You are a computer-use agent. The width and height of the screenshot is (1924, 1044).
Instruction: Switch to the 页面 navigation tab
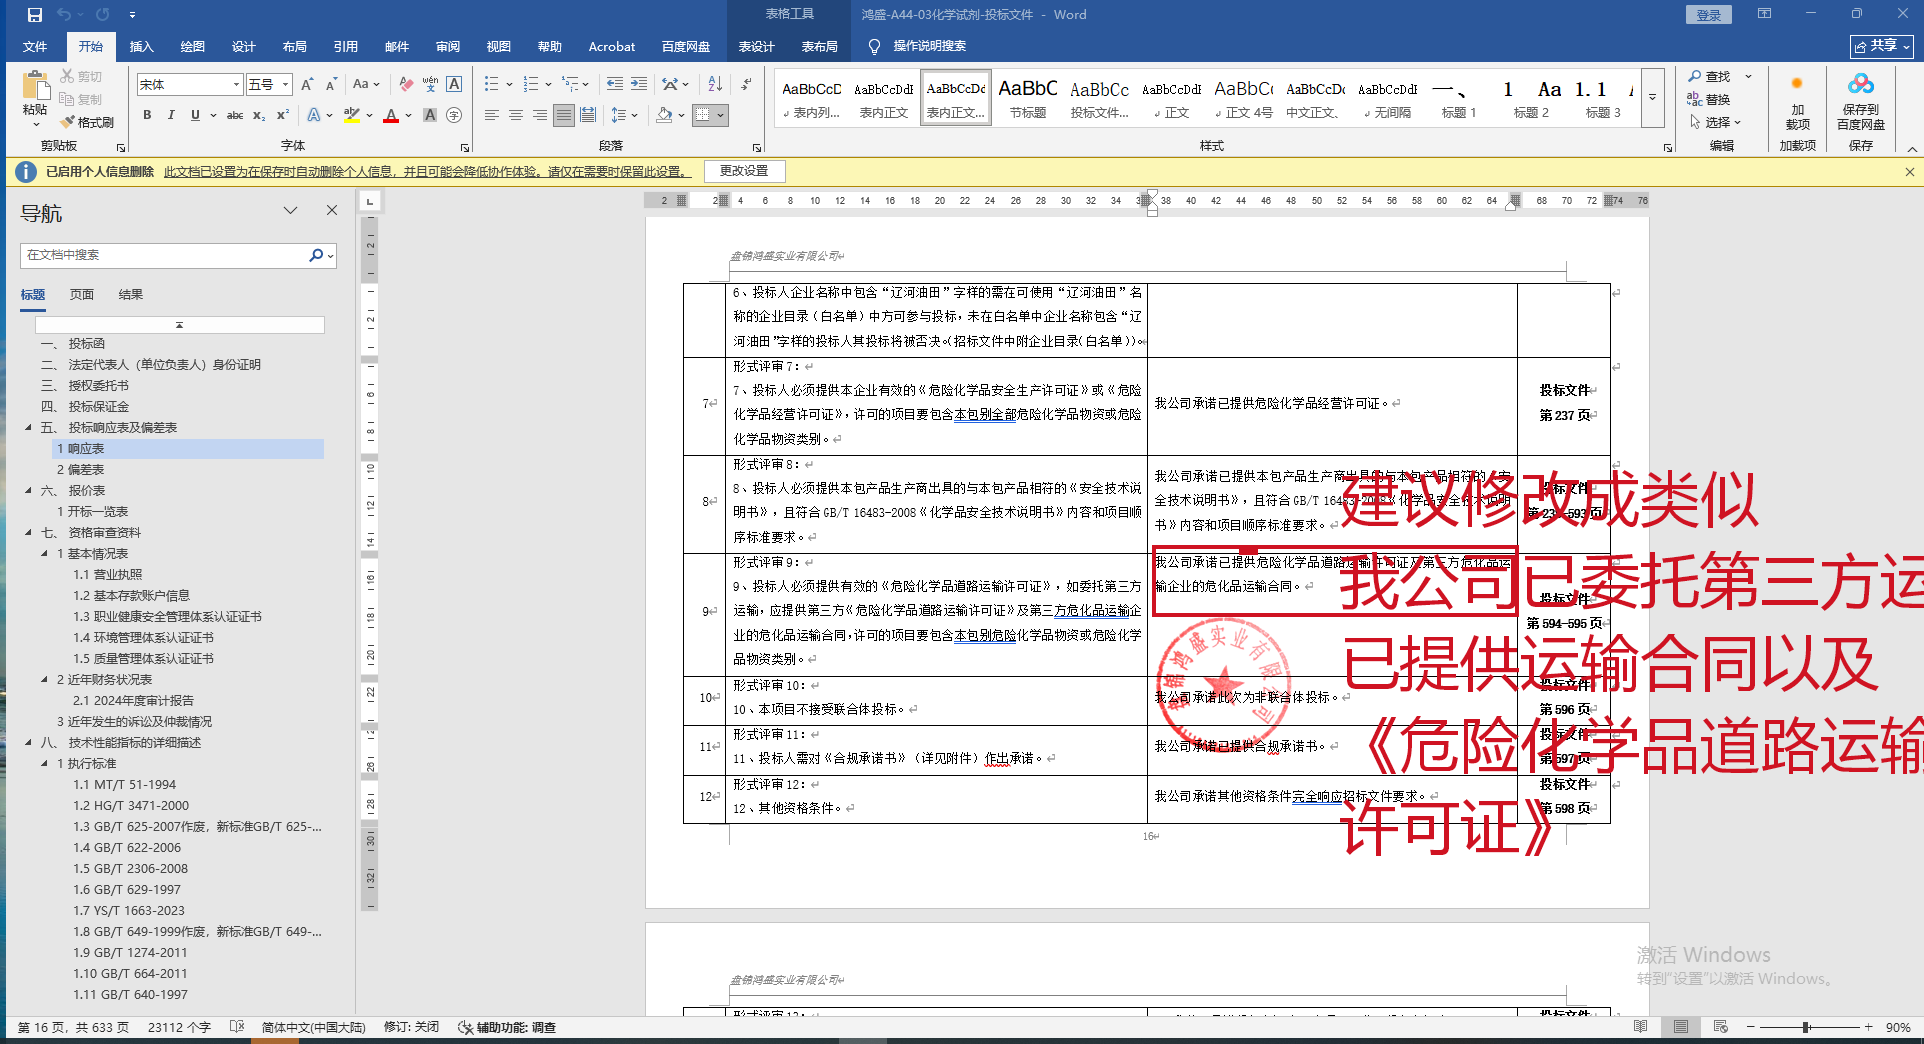(x=82, y=295)
